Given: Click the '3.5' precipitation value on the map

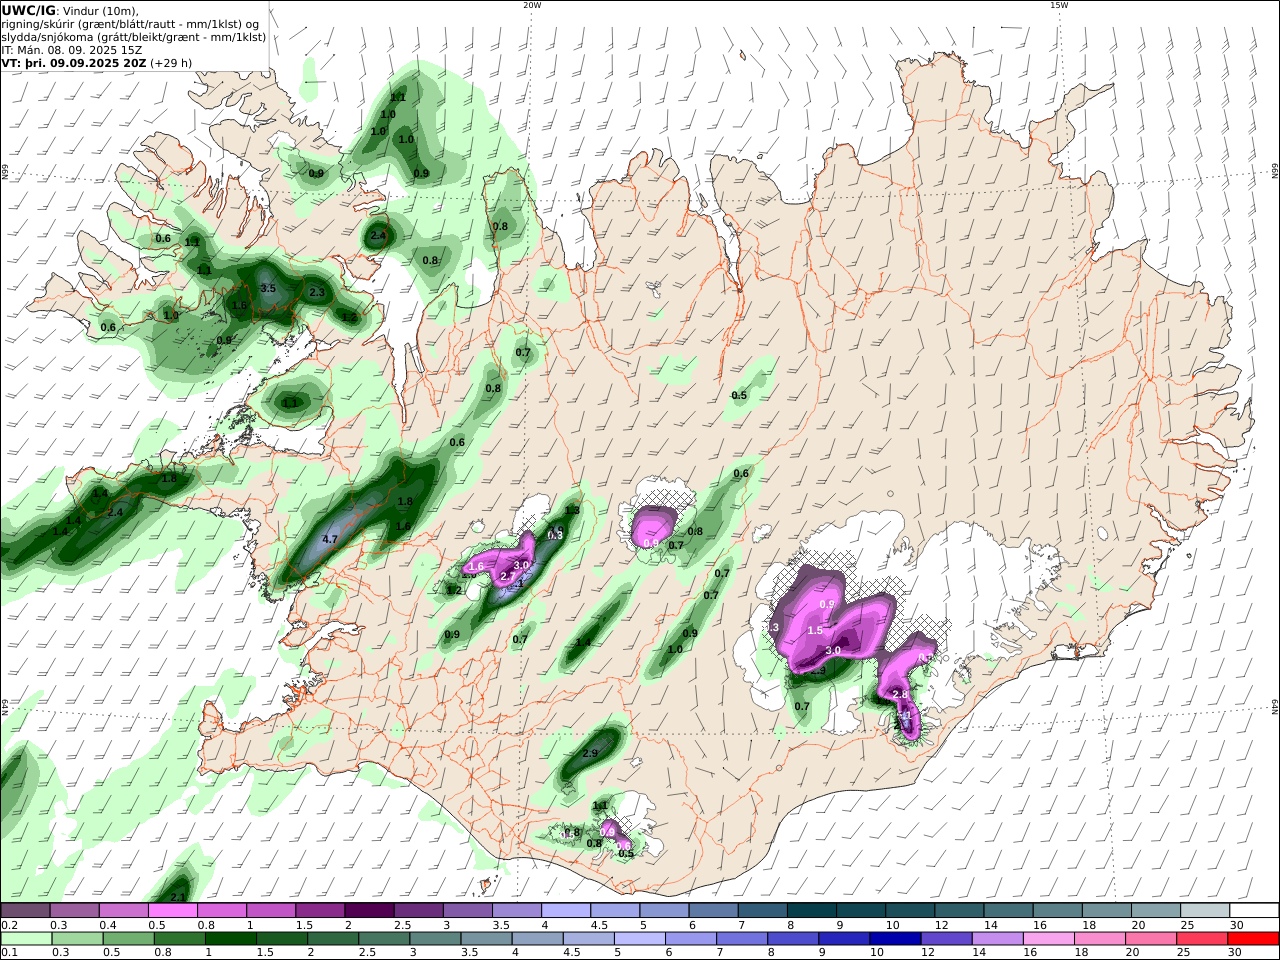Looking at the screenshot, I should click(268, 288).
